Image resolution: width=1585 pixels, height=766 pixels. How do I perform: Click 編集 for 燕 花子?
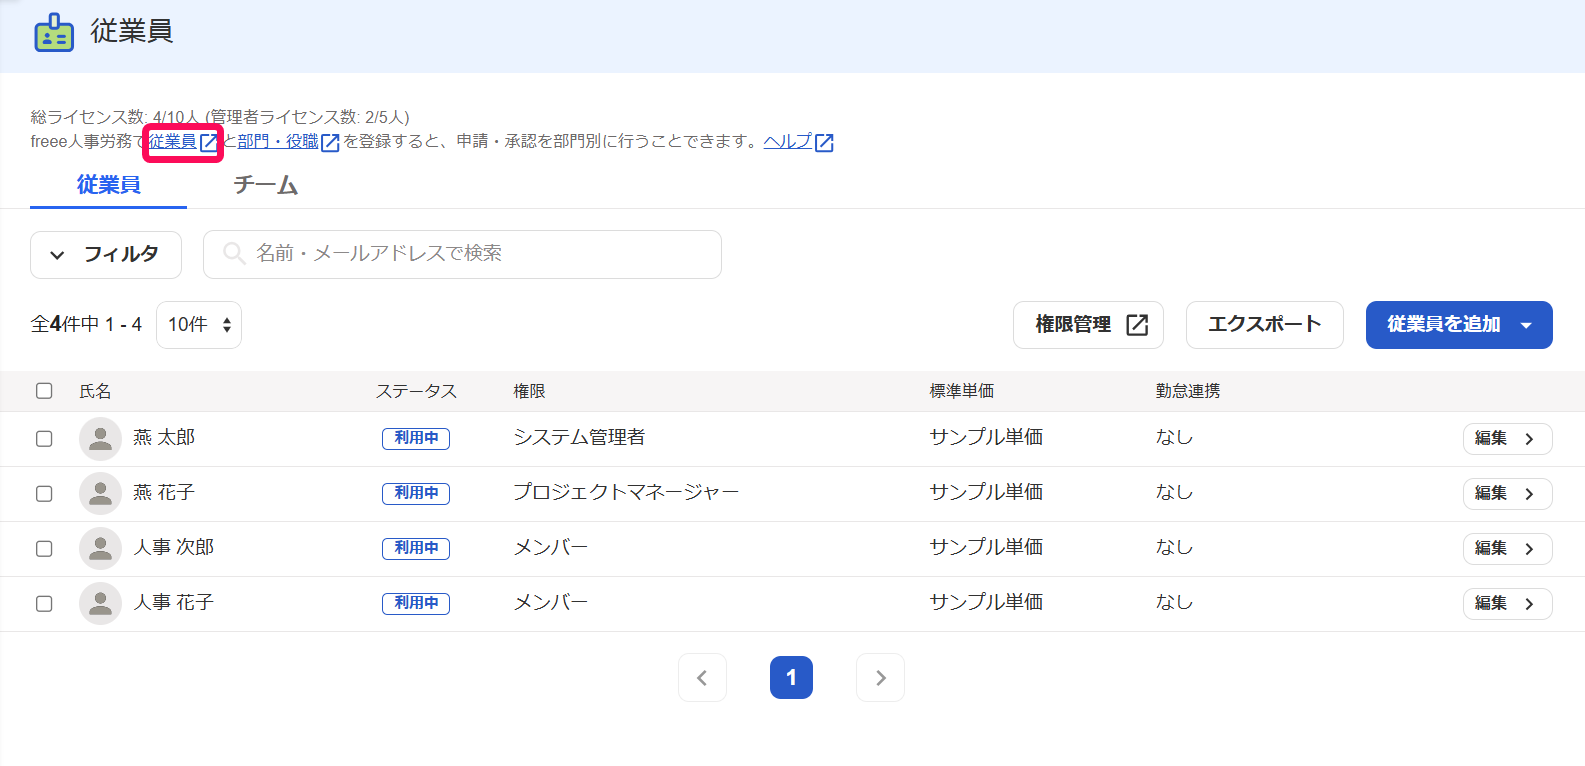[1507, 494]
